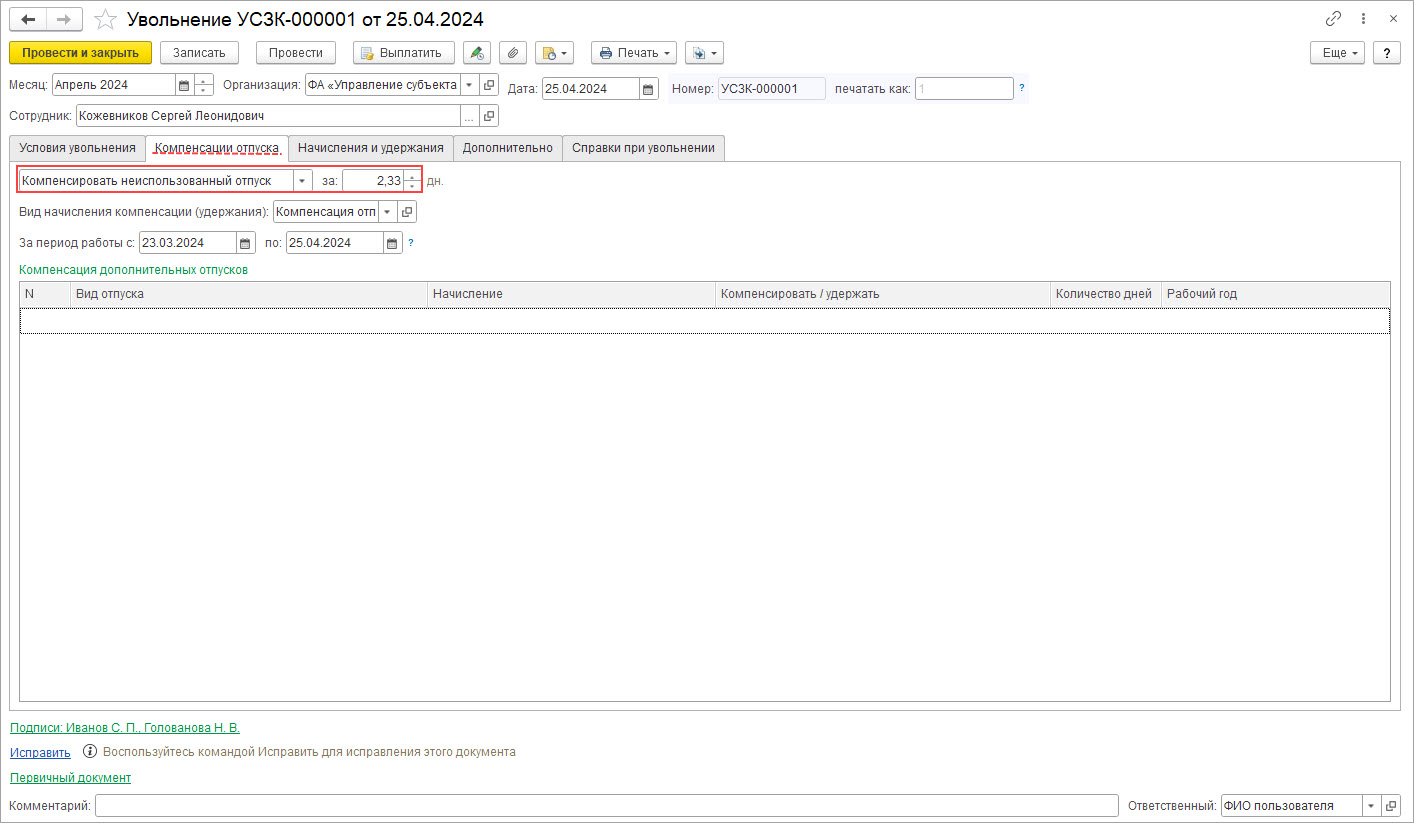This screenshot has height=823, width=1414.
Task: Expand Компенсировать неиспользованный отпуск dropdown
Action: (302, 180)
